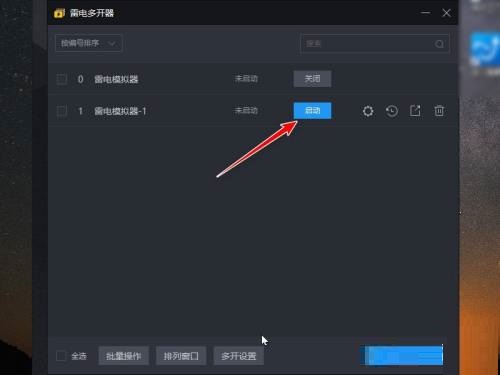Click the blue 启动 button for 雷电模拟器-1
Viewport: 500px width, 375px height.
tap(312, 111)
